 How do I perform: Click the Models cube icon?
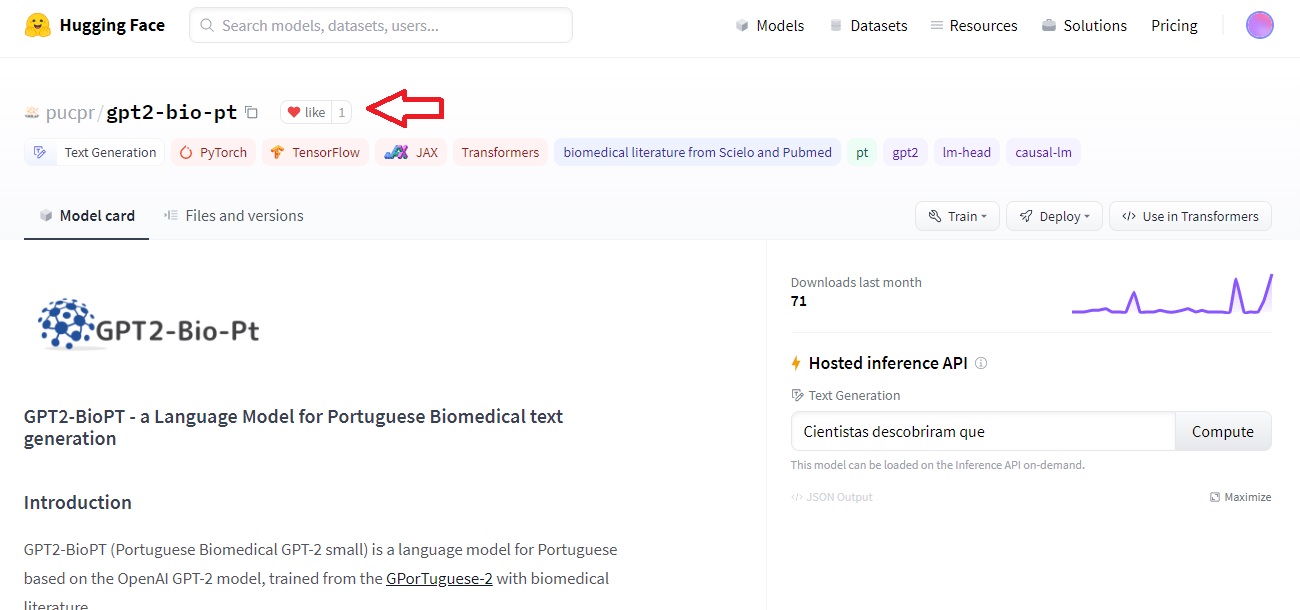pos(742,26)
